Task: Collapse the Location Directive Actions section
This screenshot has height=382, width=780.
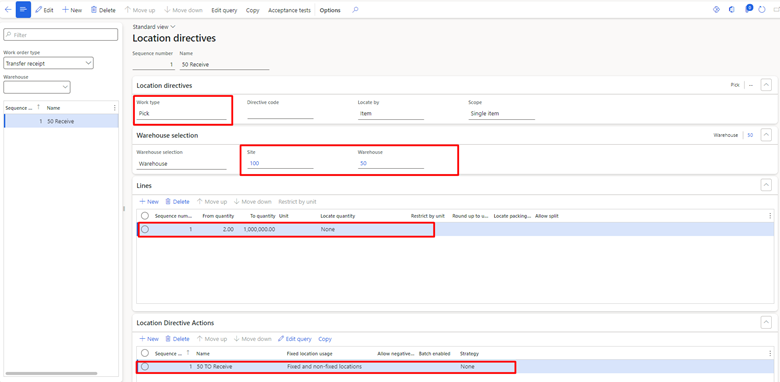Action: click(767, 322)
